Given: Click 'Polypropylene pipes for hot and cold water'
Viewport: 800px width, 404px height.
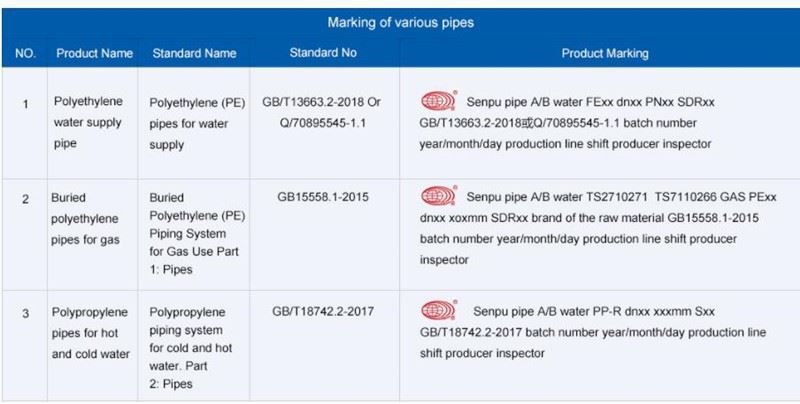Looking at the screenshot, I should [90, 333].
